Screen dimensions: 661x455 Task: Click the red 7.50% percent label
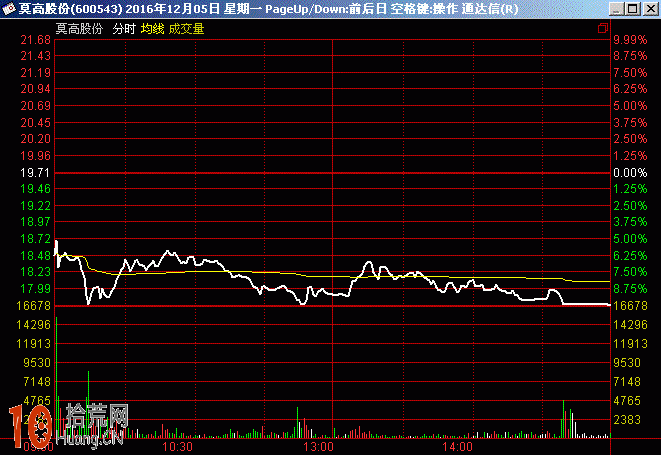point(630,73)
